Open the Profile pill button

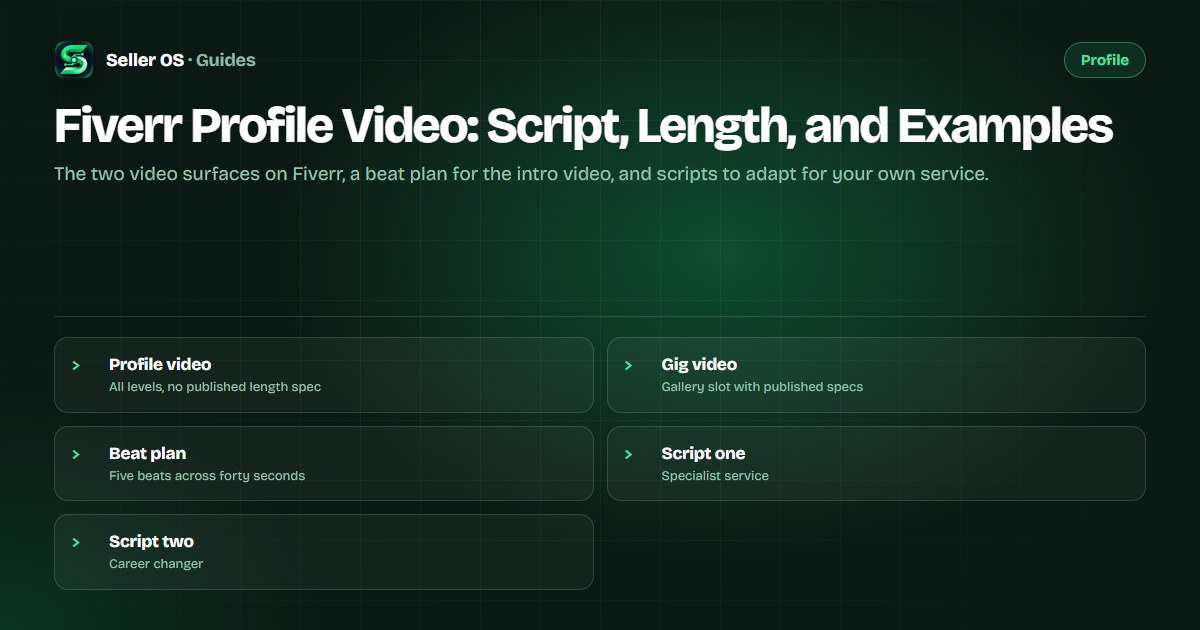click(x=1105, y=60)
